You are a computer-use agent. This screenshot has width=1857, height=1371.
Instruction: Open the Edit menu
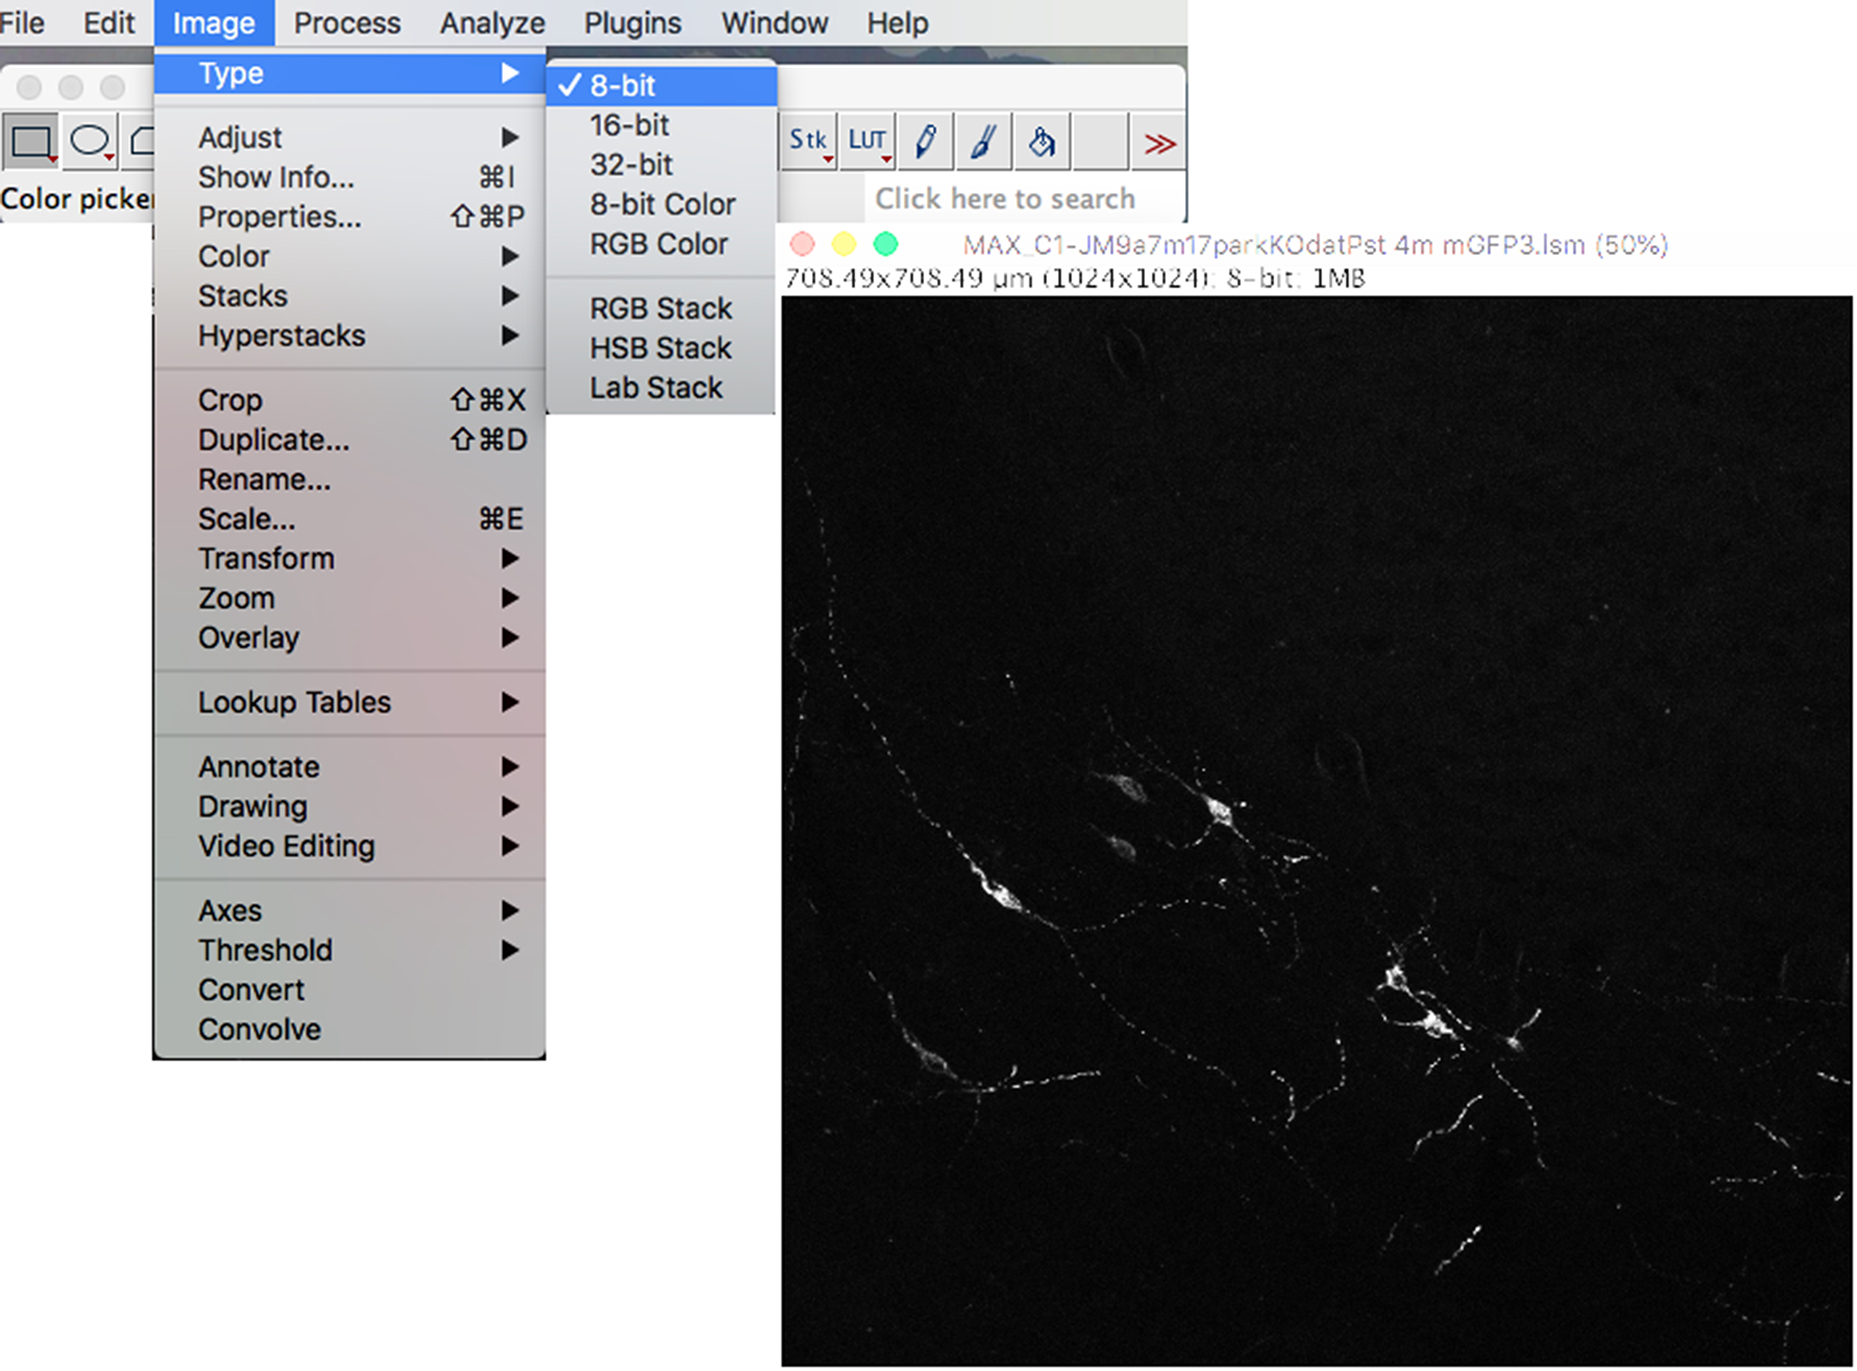[108, 22]
